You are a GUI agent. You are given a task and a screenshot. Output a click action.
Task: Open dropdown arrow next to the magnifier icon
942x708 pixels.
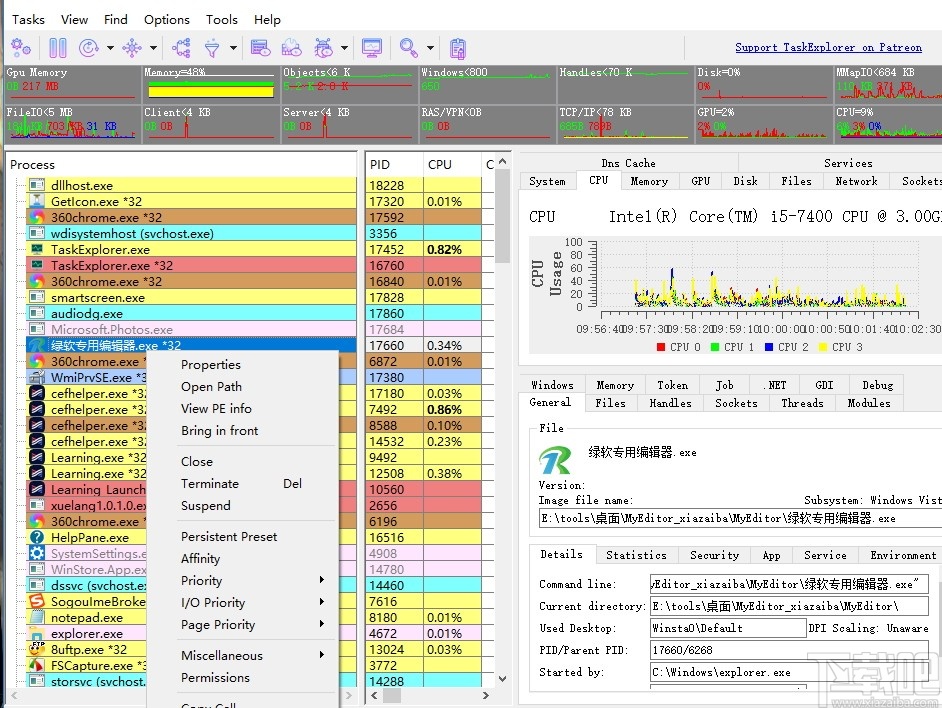tap(430, 48)
